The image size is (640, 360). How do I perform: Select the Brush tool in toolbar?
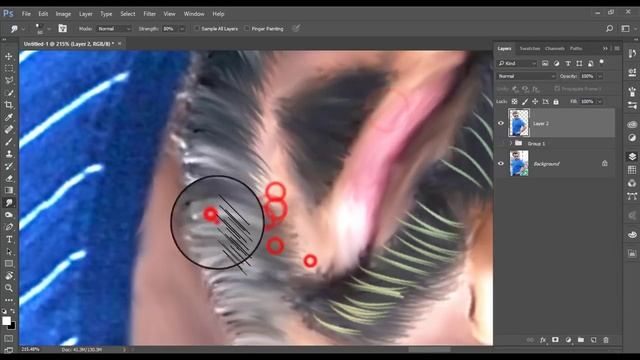9,142
